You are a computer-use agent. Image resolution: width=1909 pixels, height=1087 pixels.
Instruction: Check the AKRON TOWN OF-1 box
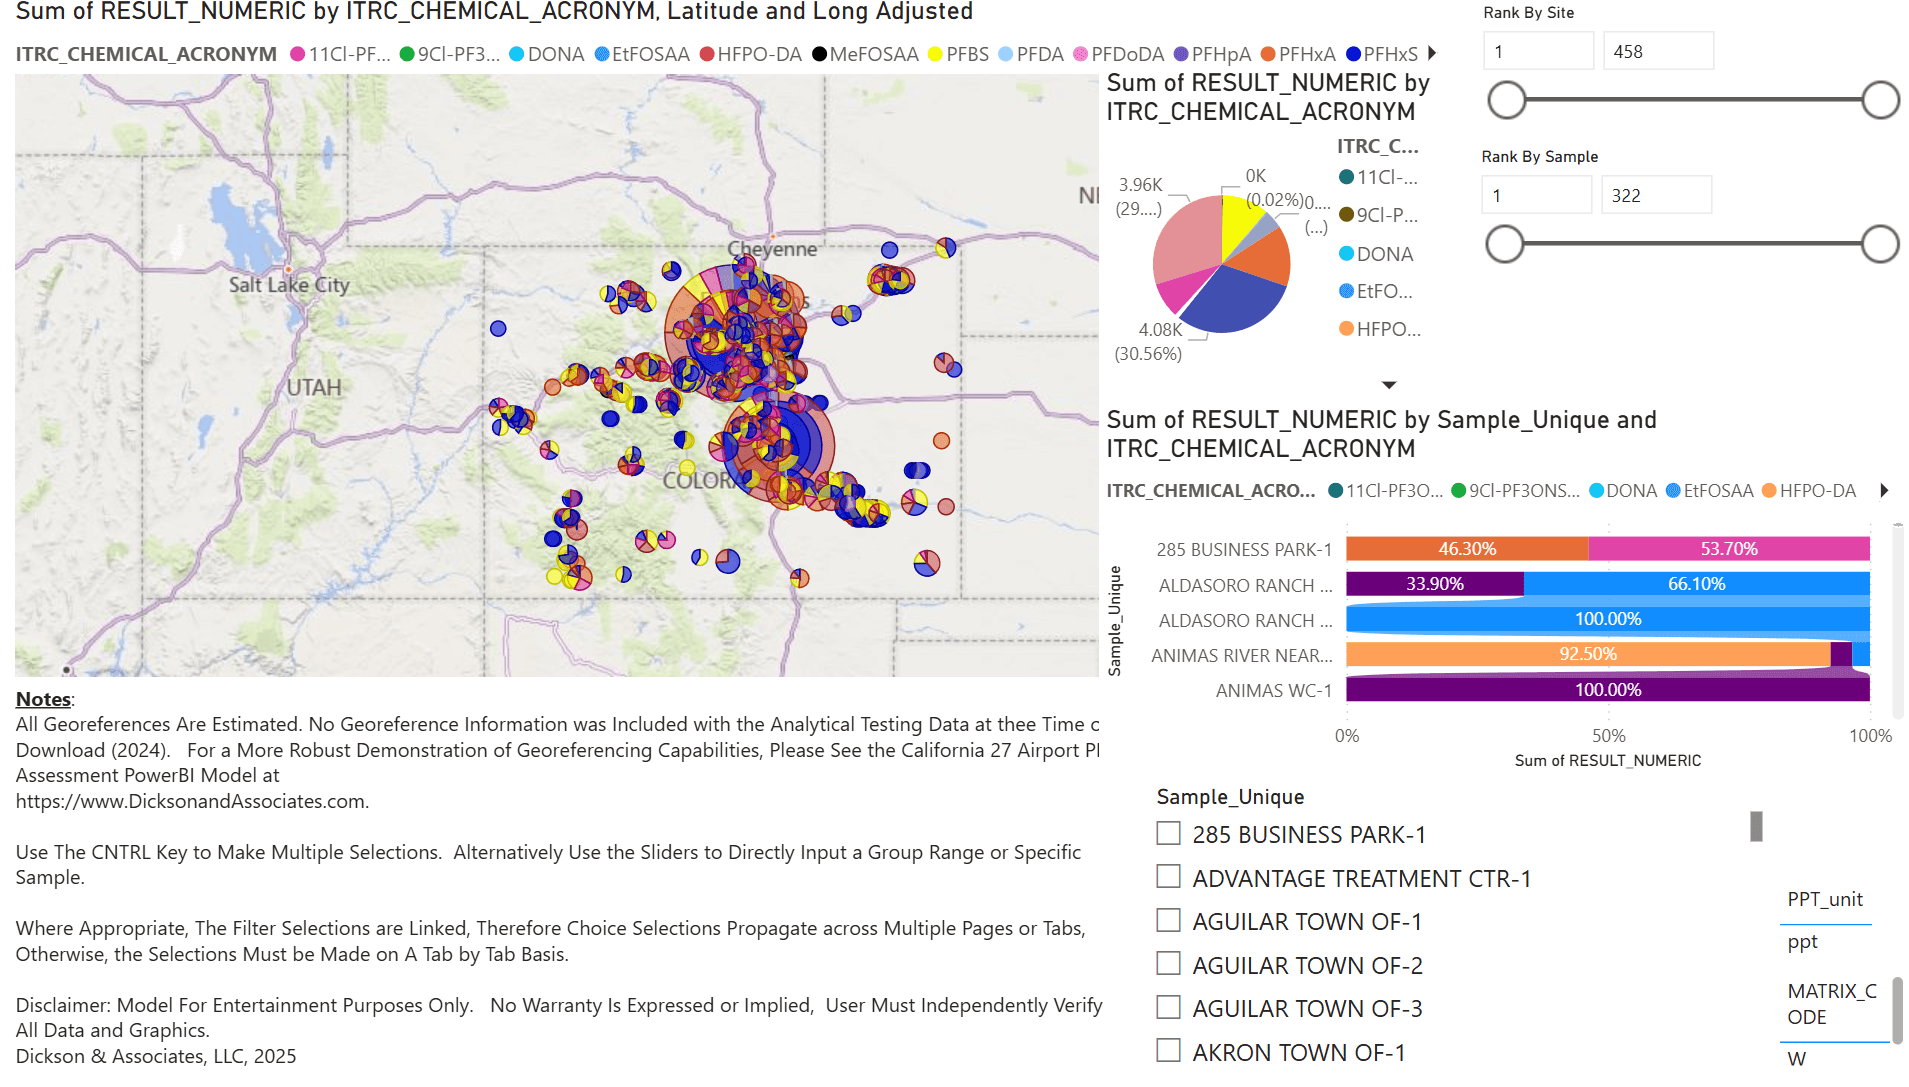click(1167, 1050)
